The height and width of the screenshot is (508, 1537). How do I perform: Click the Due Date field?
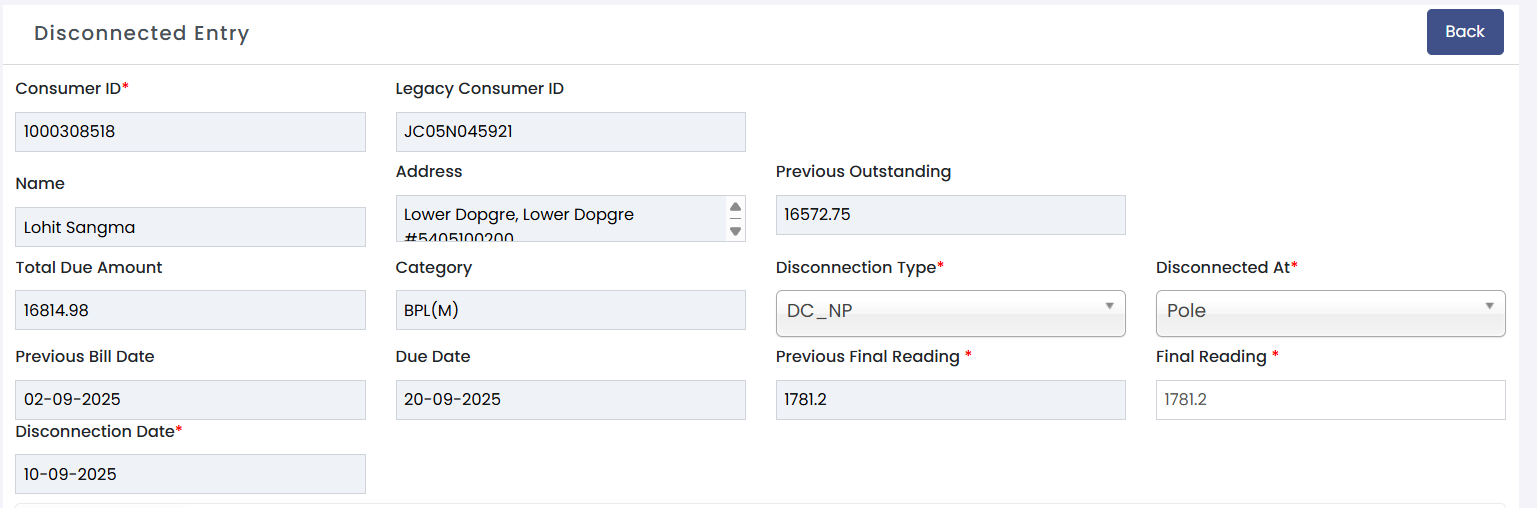coord(570,400)
